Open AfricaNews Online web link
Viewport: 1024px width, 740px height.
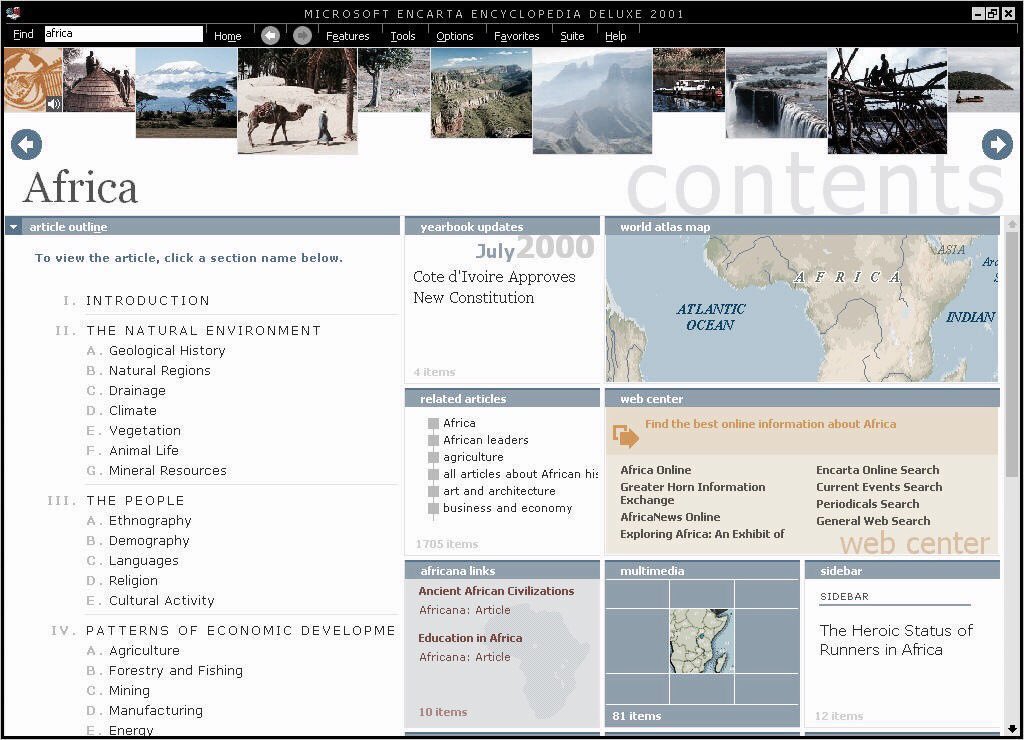pos(670,517)
